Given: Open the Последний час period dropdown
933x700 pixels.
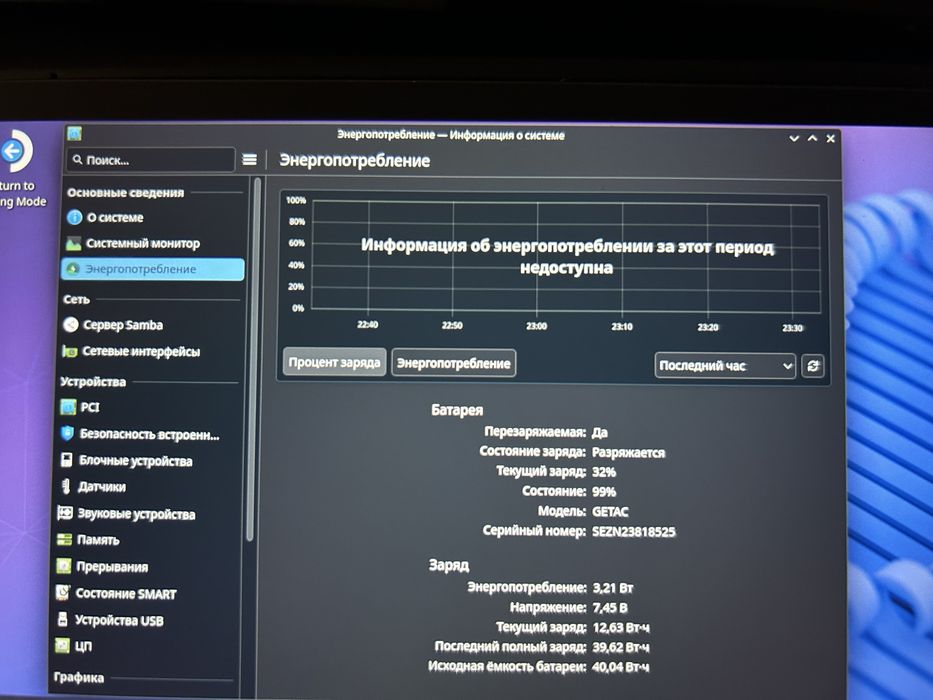Looking at the screenshot, I should click(725, 365).
